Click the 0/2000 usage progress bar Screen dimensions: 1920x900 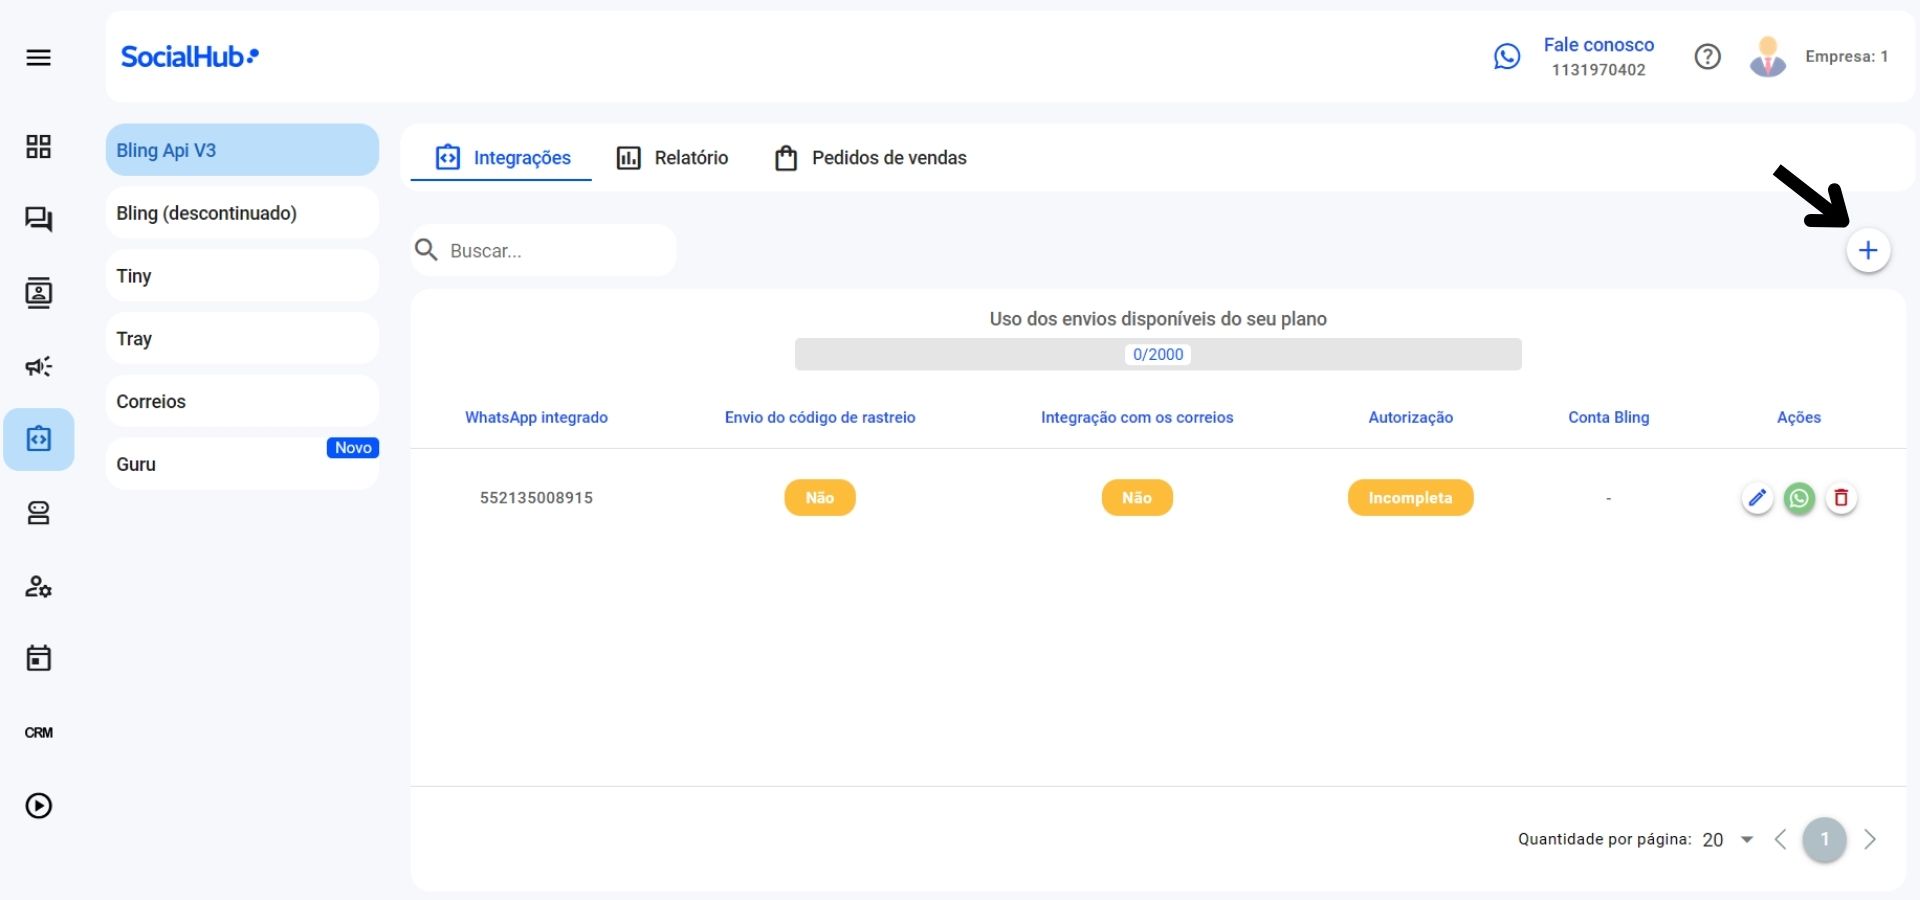coord(1158,354)
